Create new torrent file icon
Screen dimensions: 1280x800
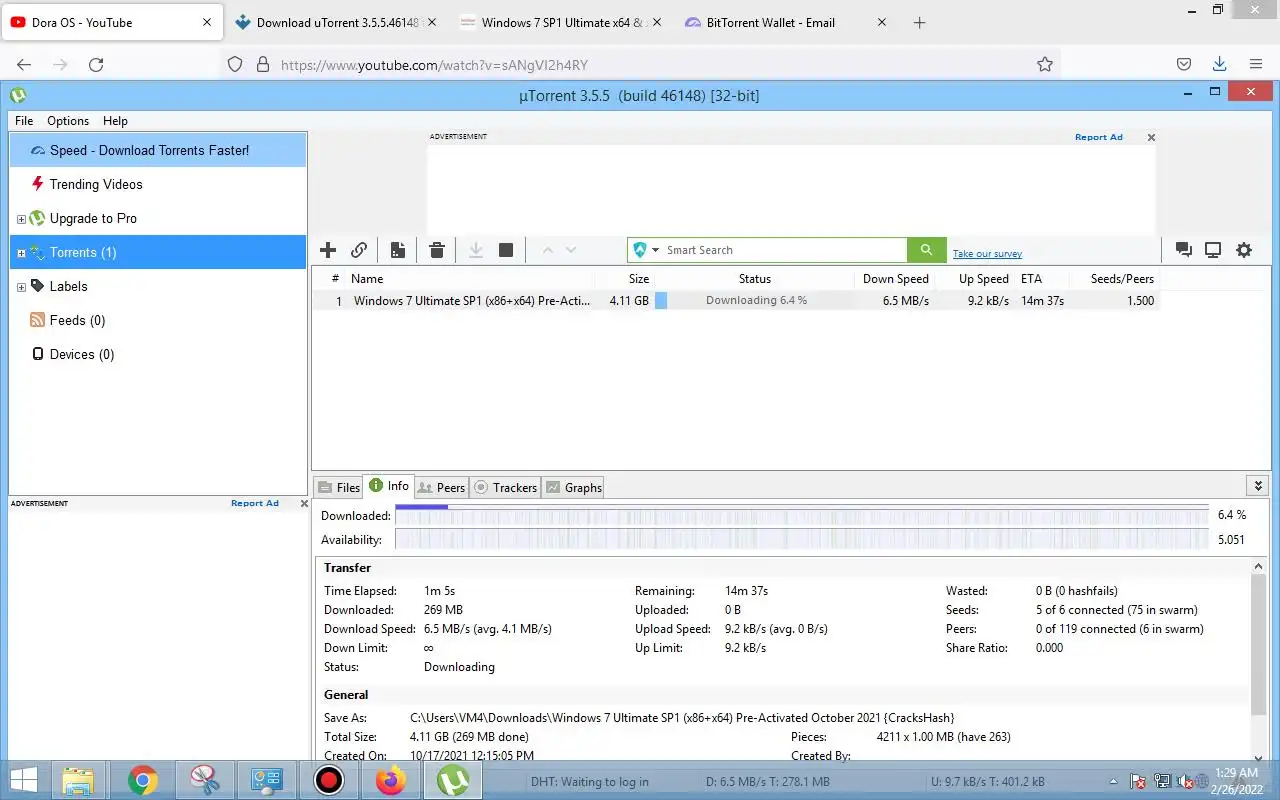click(398, 250)
